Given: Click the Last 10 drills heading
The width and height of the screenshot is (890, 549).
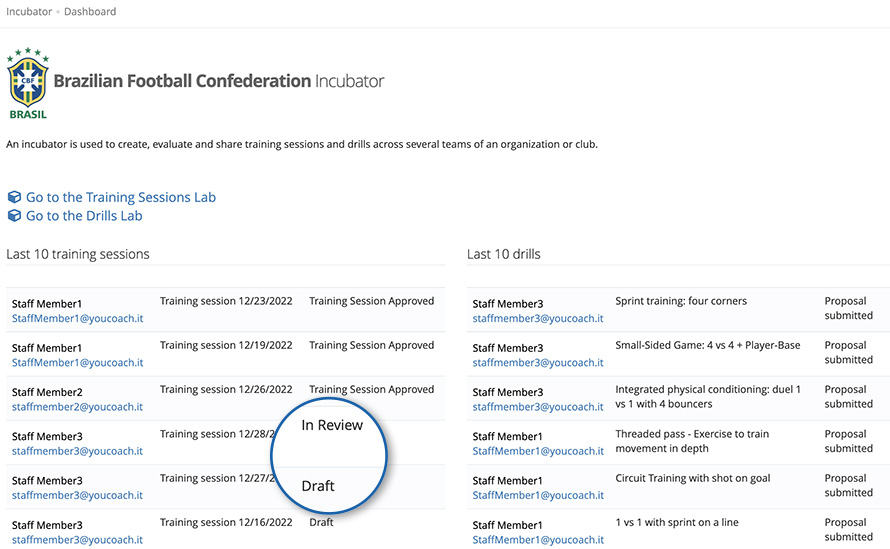Looking at the screenshot, I should click(503, 254).
